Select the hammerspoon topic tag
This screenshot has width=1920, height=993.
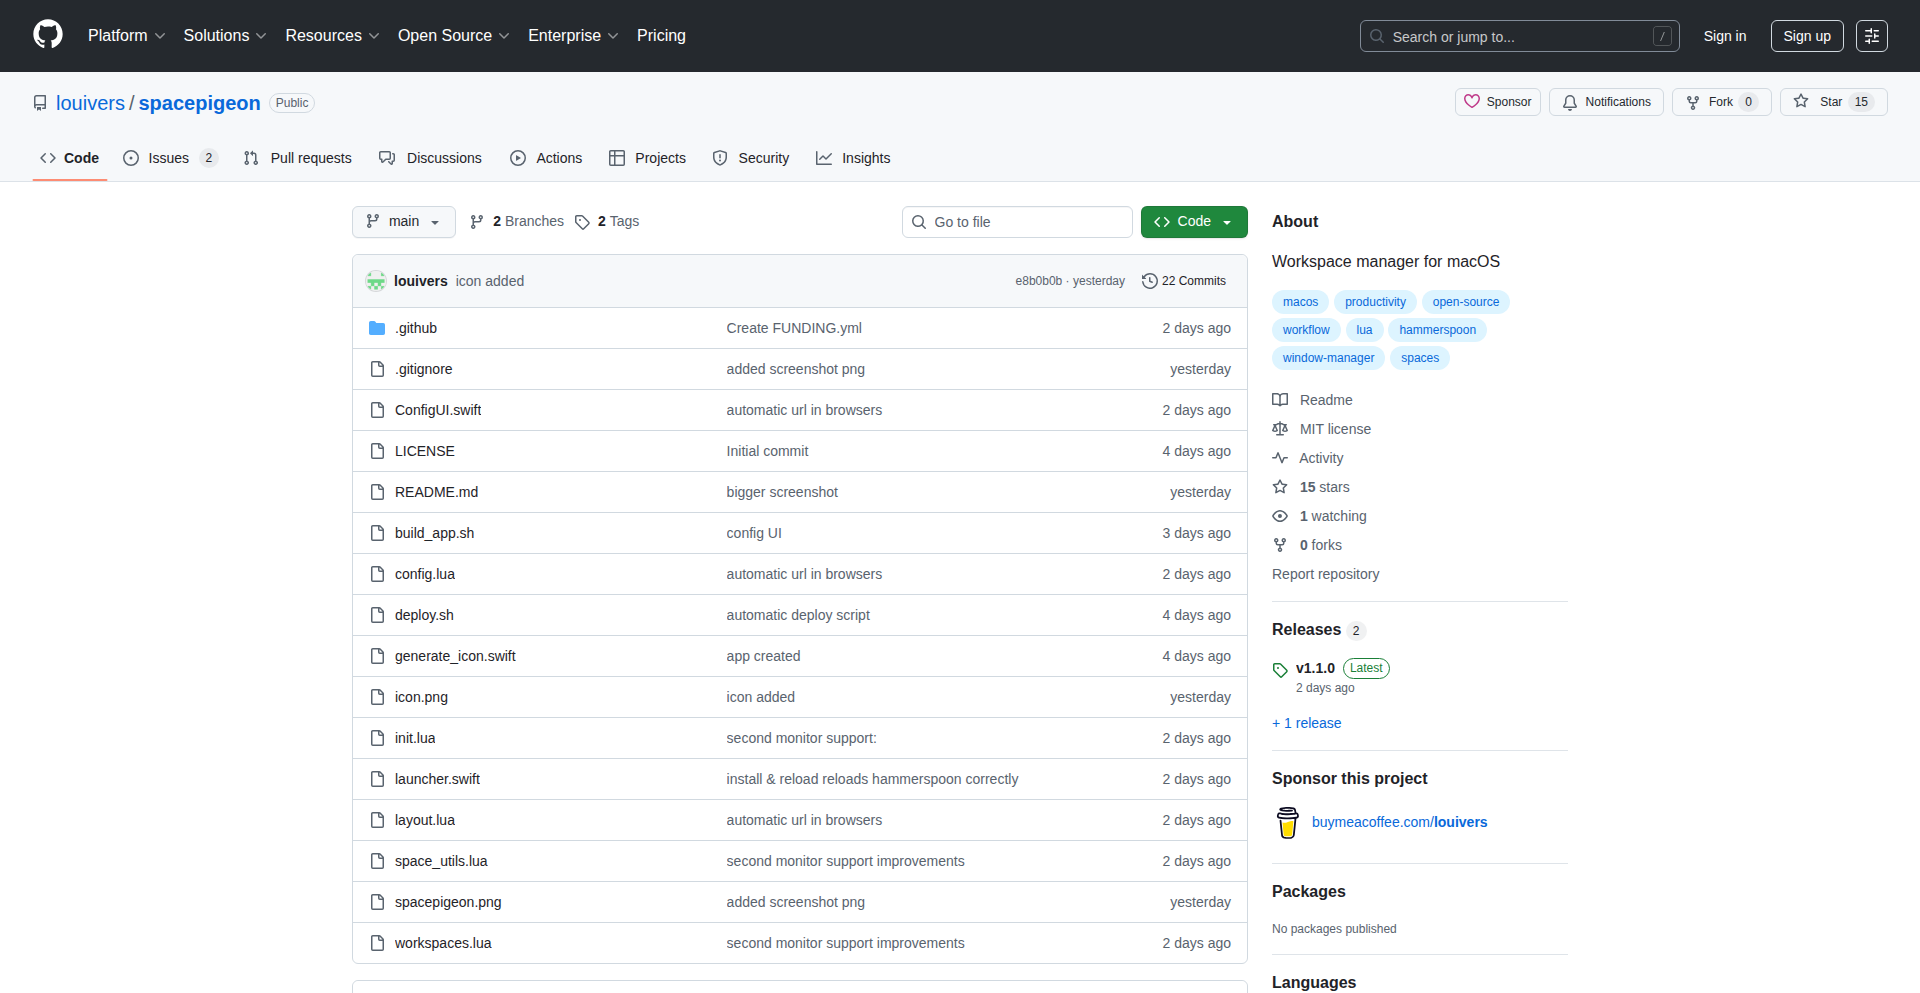pyautogui.click(x=1437, y=330)
